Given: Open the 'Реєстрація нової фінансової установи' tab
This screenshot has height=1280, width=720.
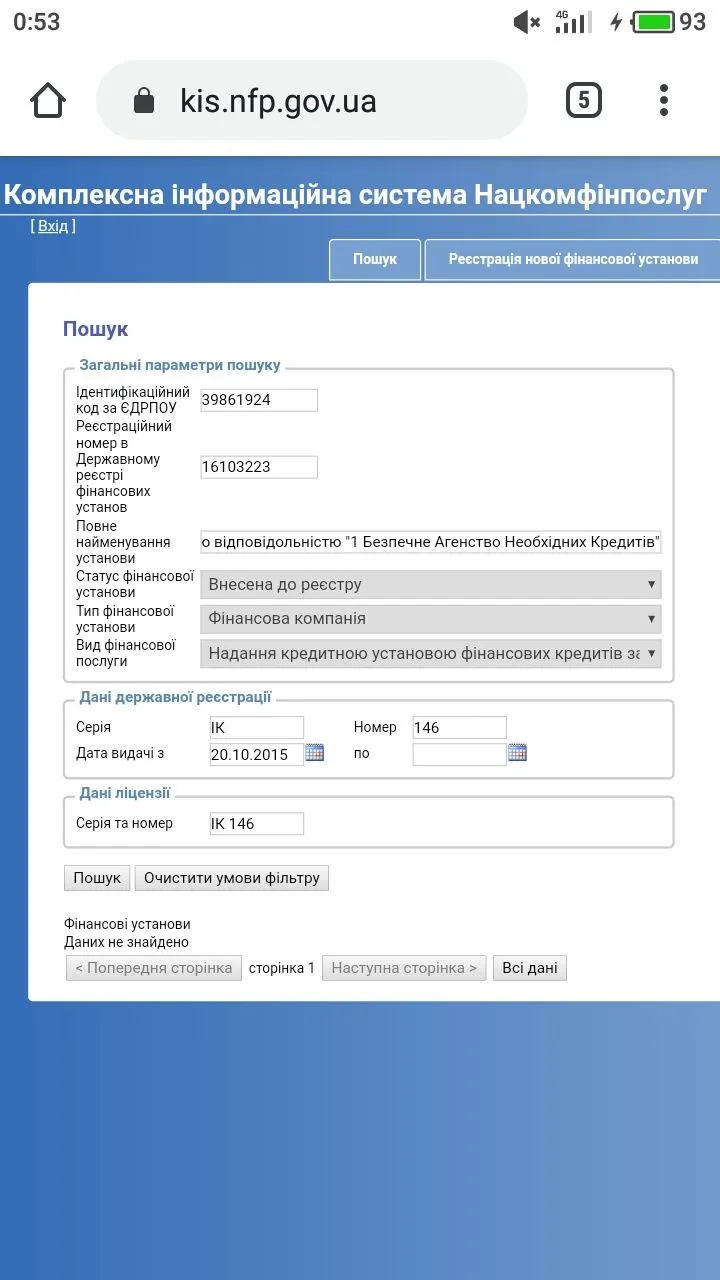Looking at the screenshot, I should click(572, 260).
